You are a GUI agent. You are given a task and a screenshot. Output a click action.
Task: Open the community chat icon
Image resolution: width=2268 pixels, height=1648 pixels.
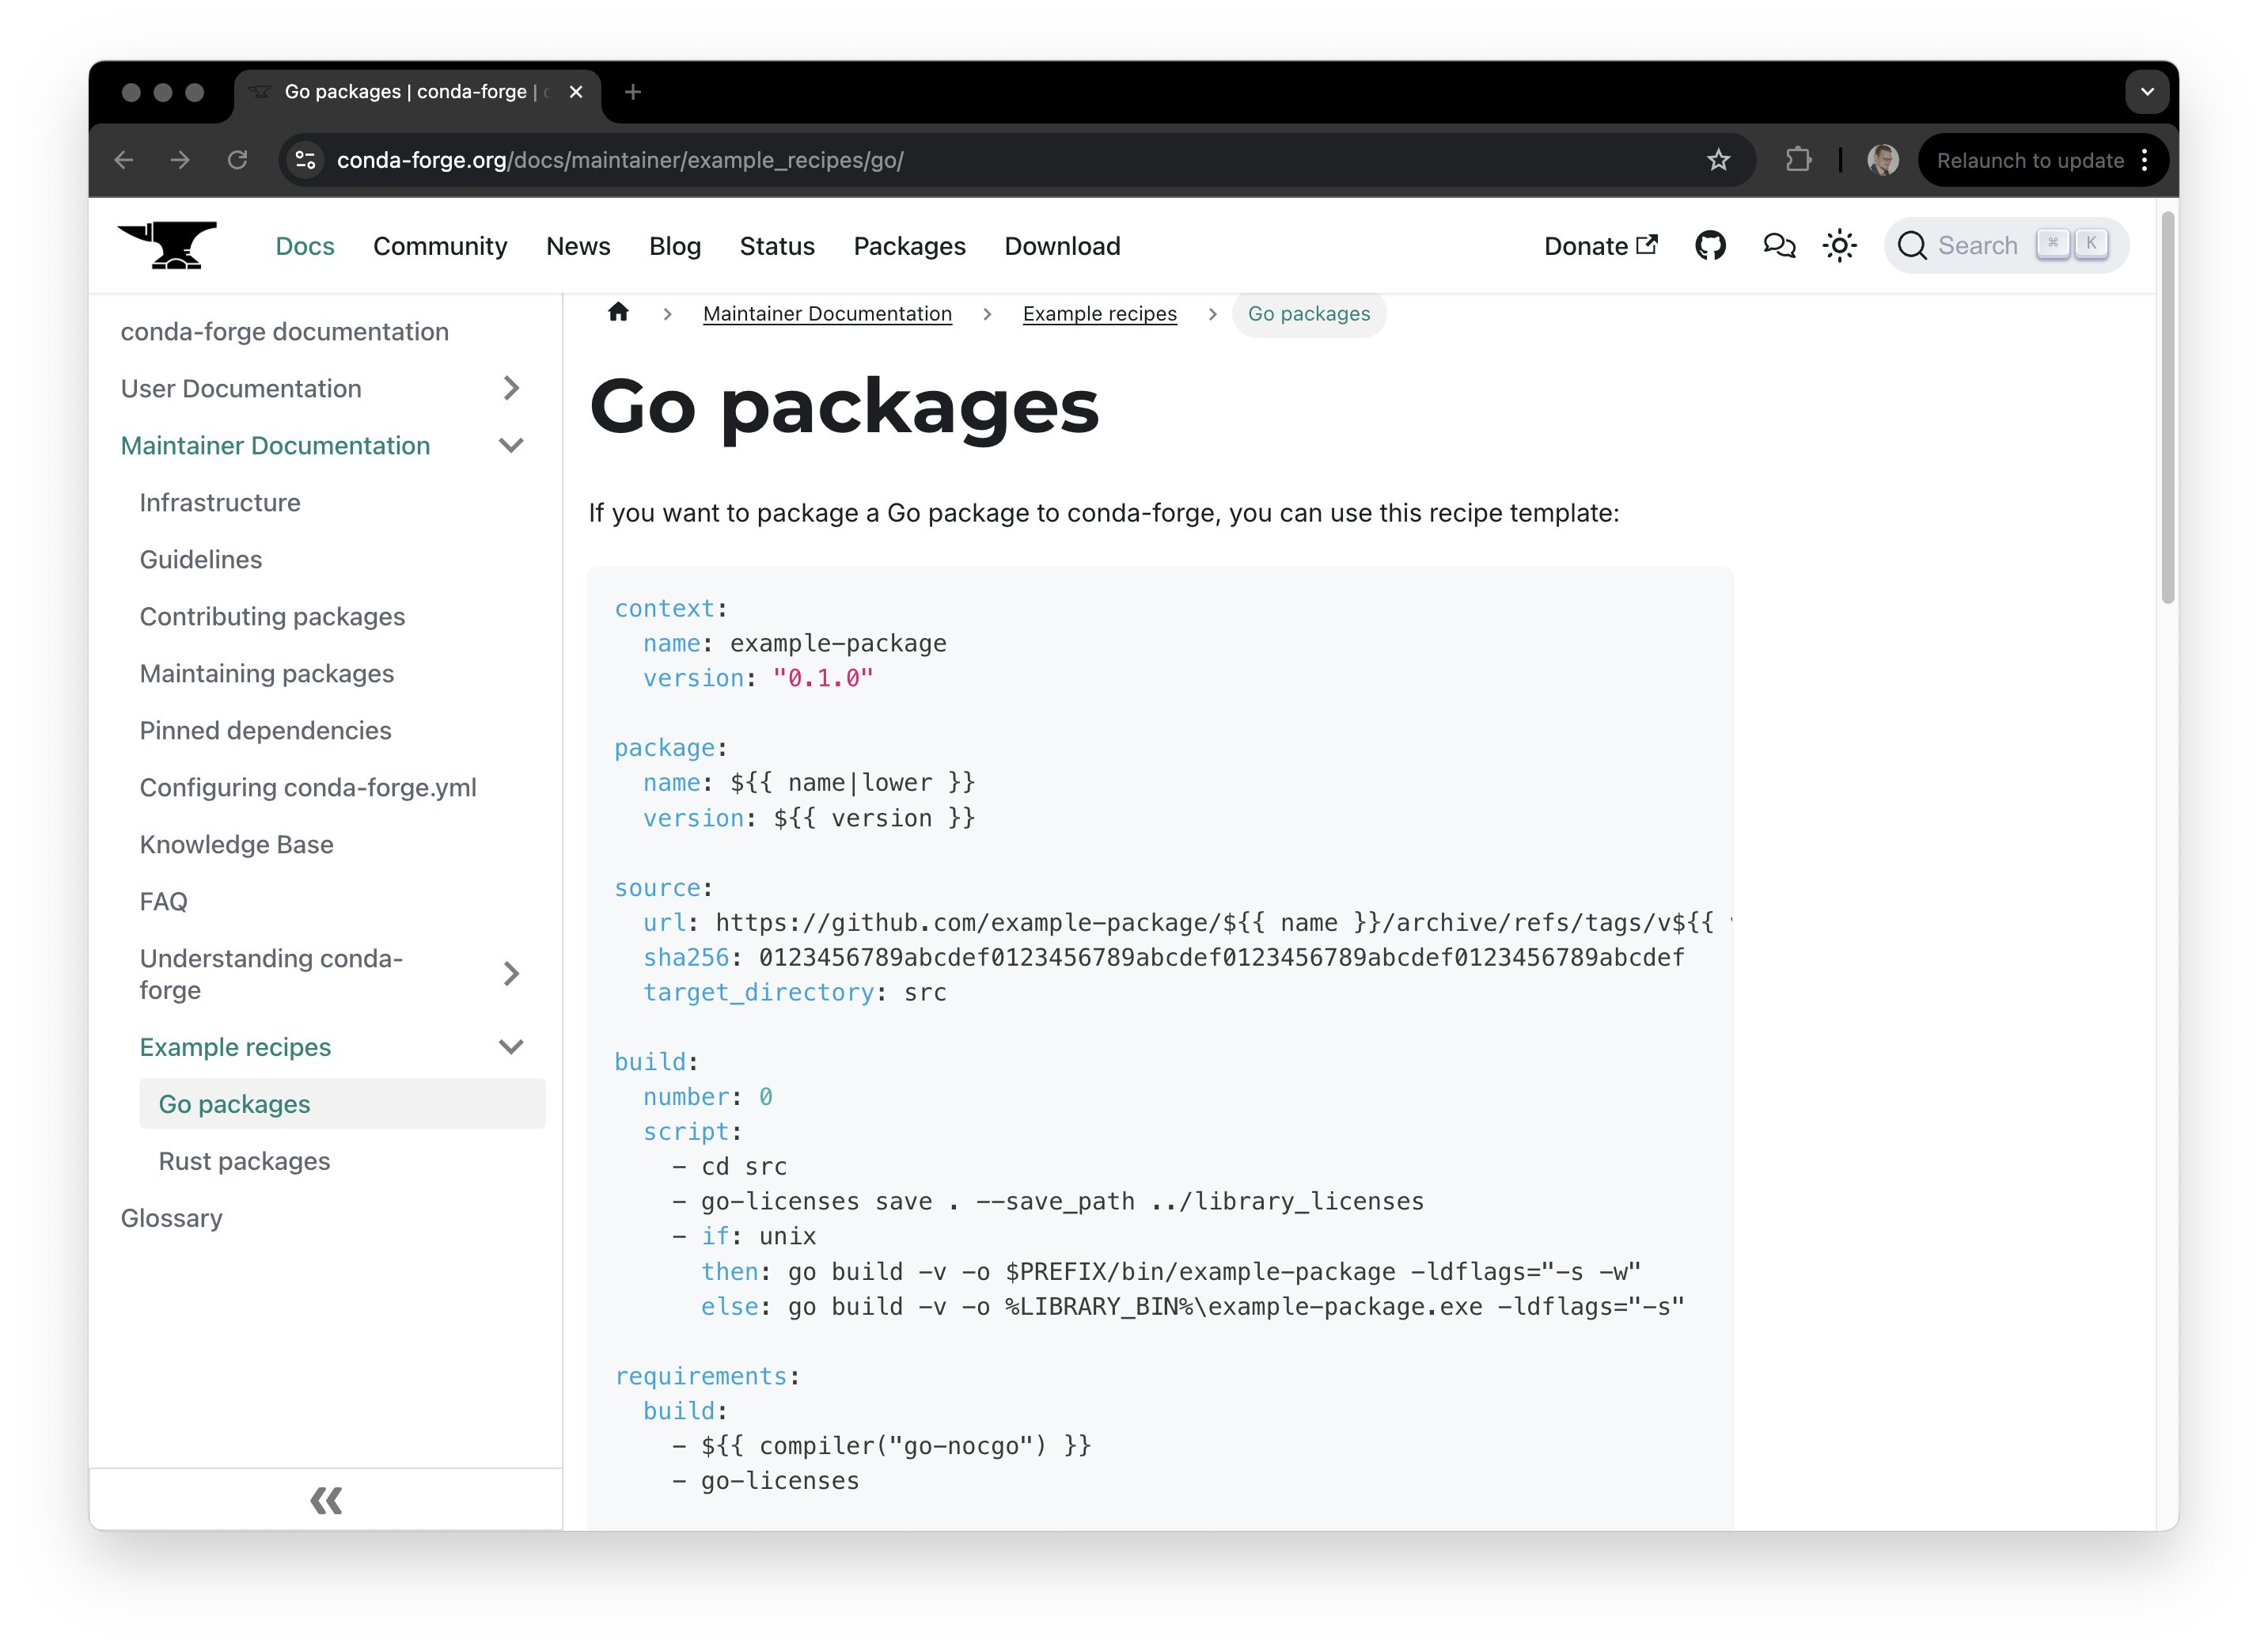tap(1778, 246)
